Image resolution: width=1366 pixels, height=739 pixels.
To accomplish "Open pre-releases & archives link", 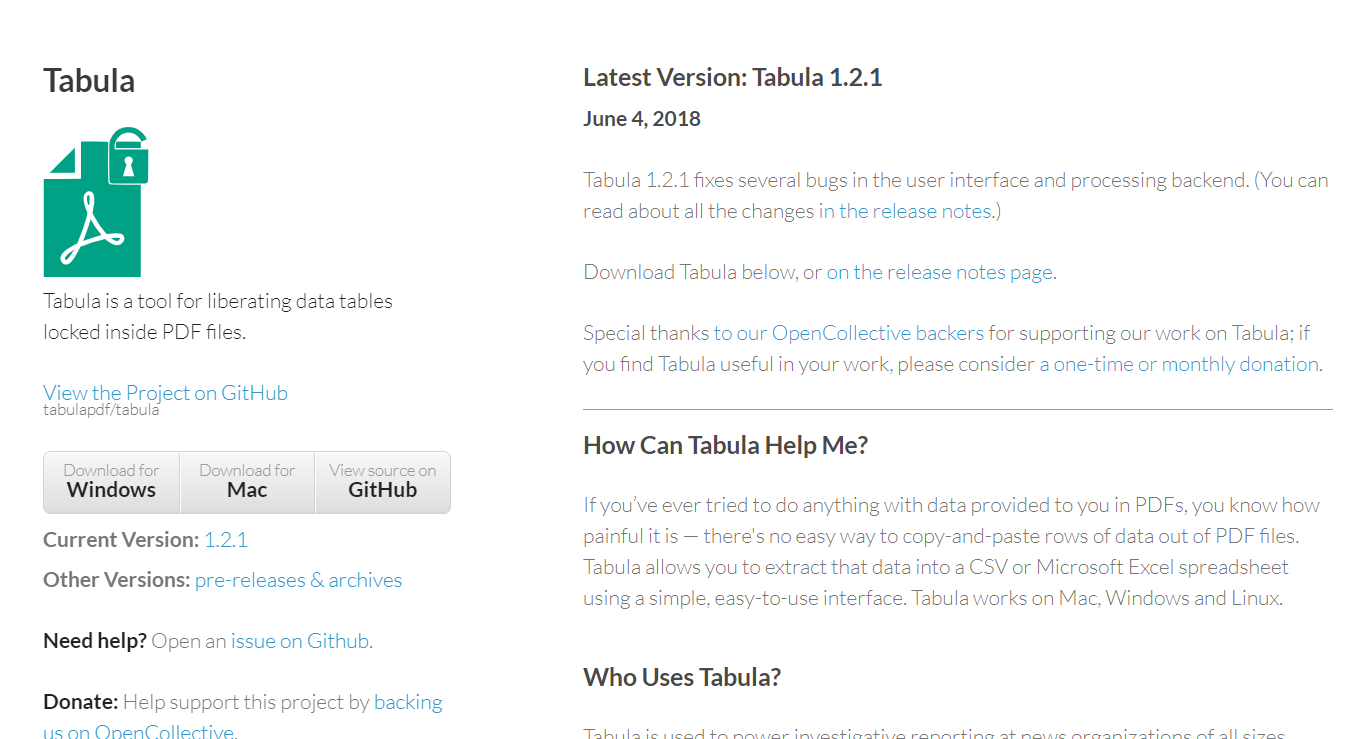I will pos(298,580).
